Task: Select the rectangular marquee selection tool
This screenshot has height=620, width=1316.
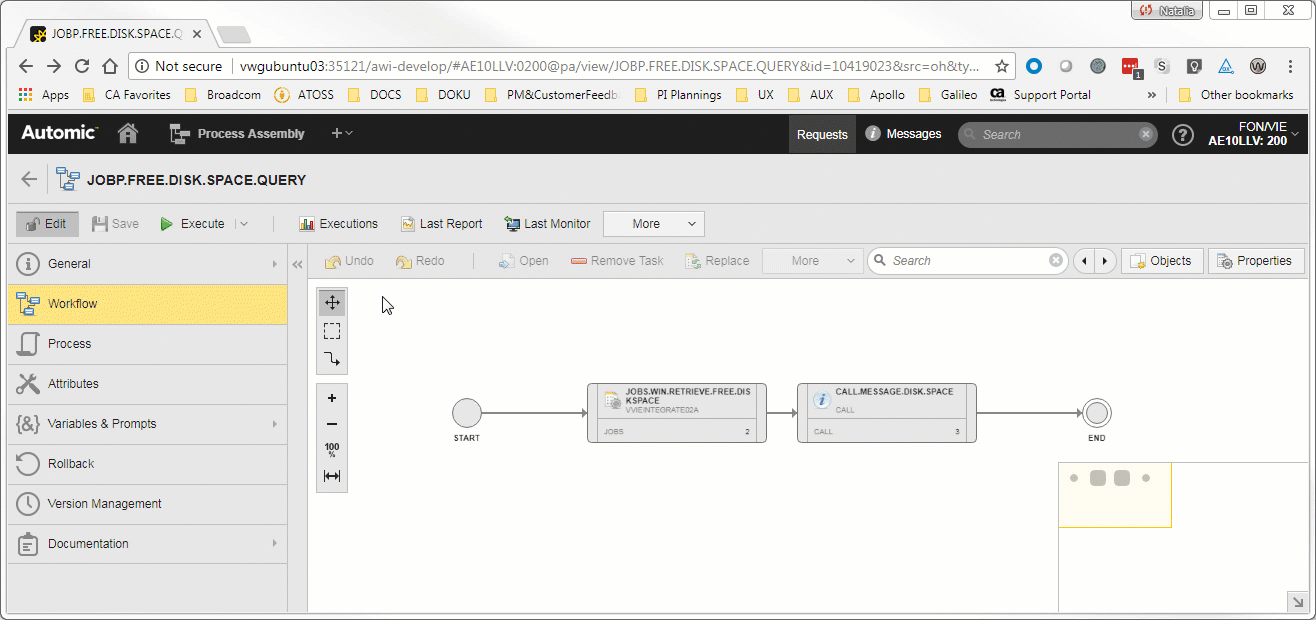Action: click(332, 331)
